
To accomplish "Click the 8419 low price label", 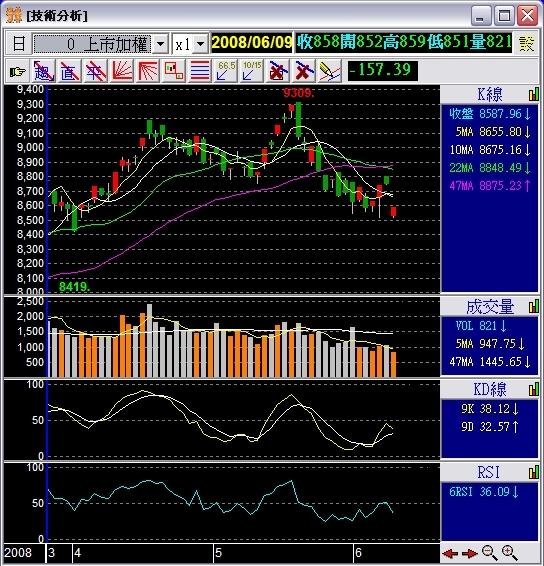I will [74, 287].
